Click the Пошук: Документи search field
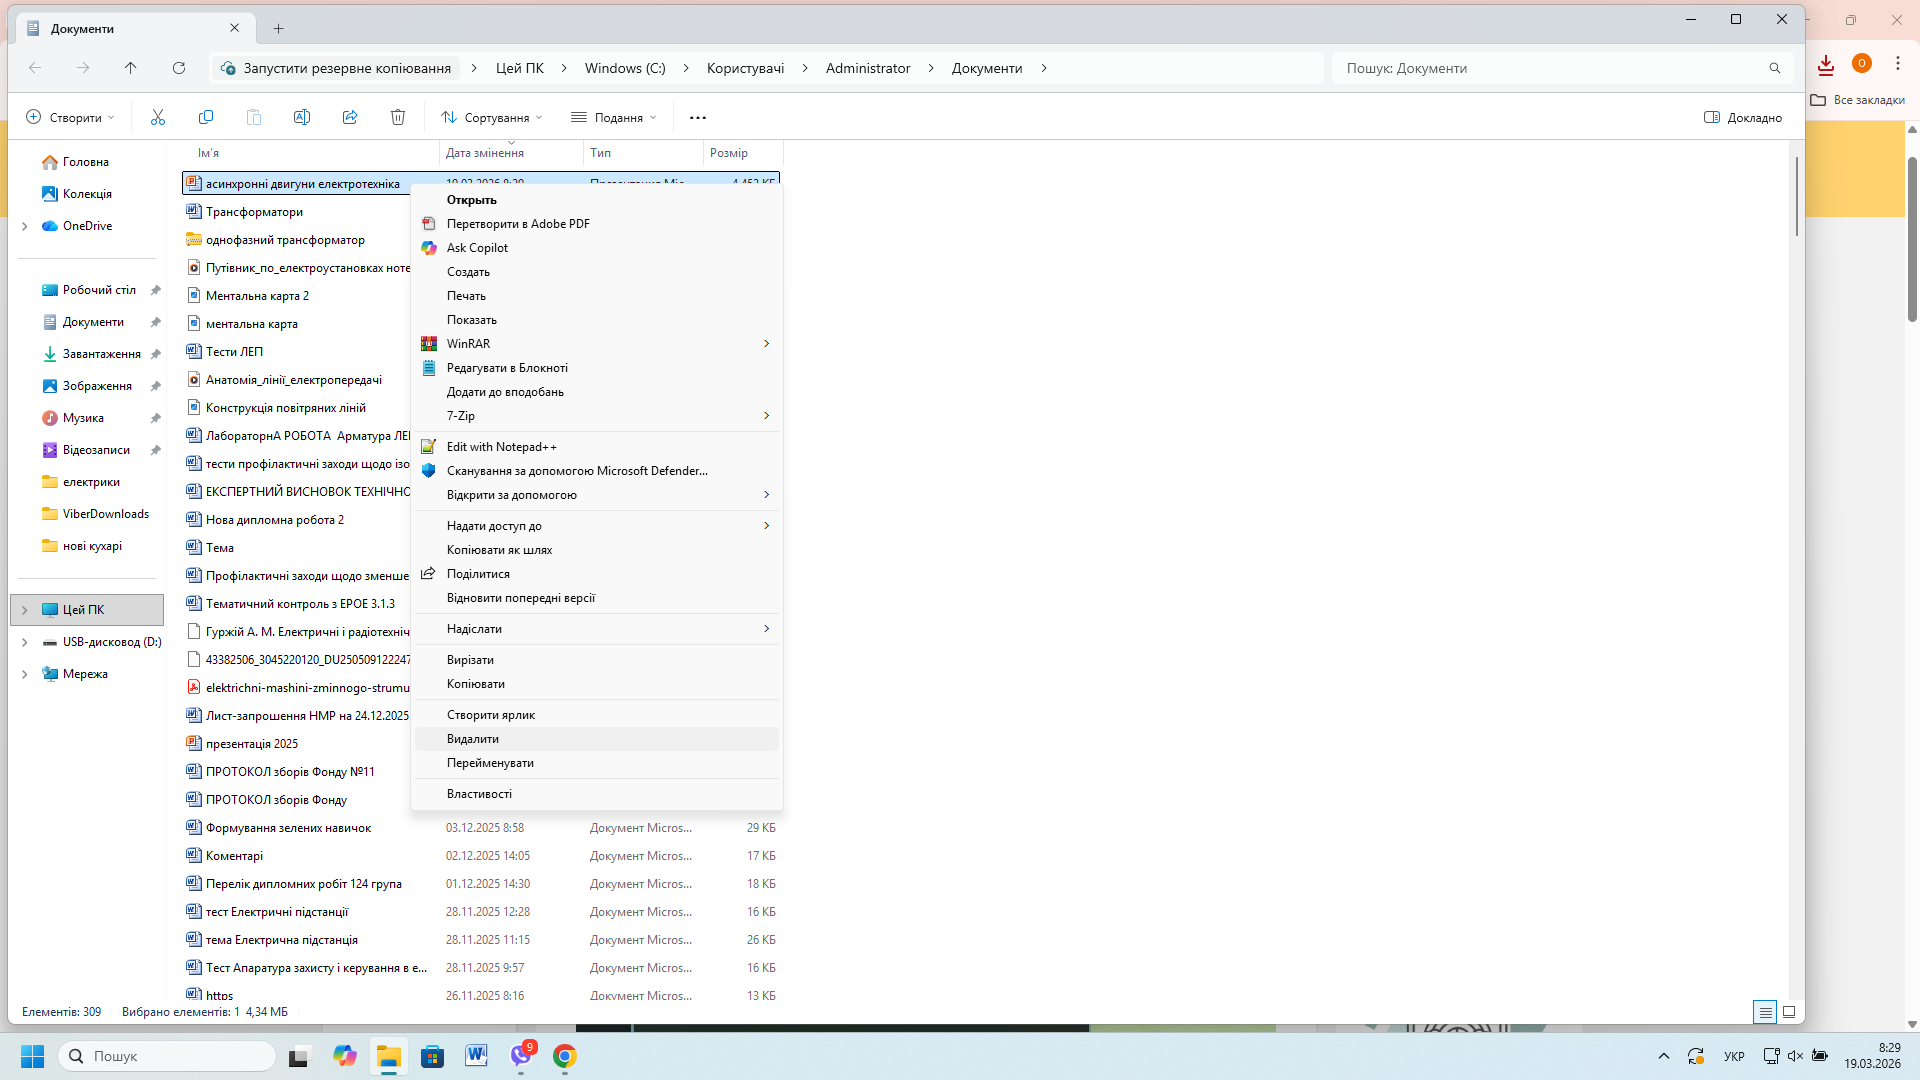1920x1080 pixels. pyautogui.click(x=1550, y=68)
